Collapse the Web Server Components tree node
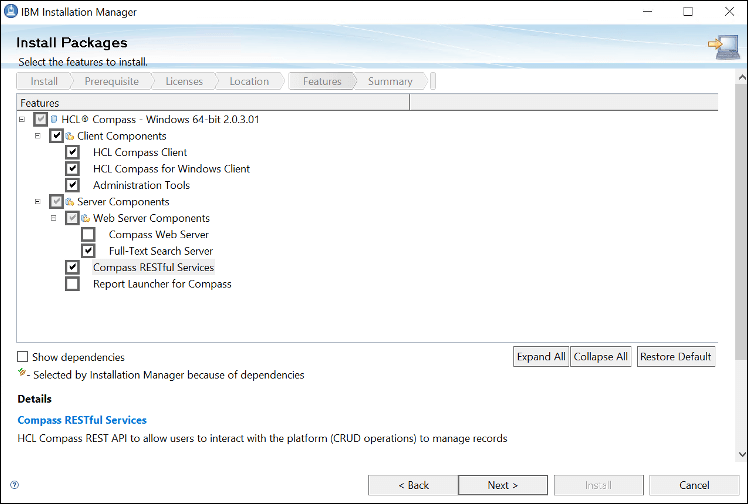748x504 pixels. 53,218
